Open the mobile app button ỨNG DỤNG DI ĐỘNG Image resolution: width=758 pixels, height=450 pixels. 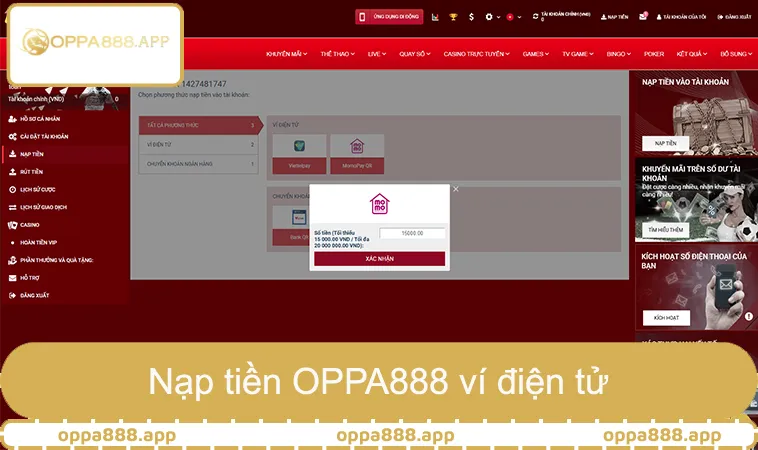[x=389, y=17]
